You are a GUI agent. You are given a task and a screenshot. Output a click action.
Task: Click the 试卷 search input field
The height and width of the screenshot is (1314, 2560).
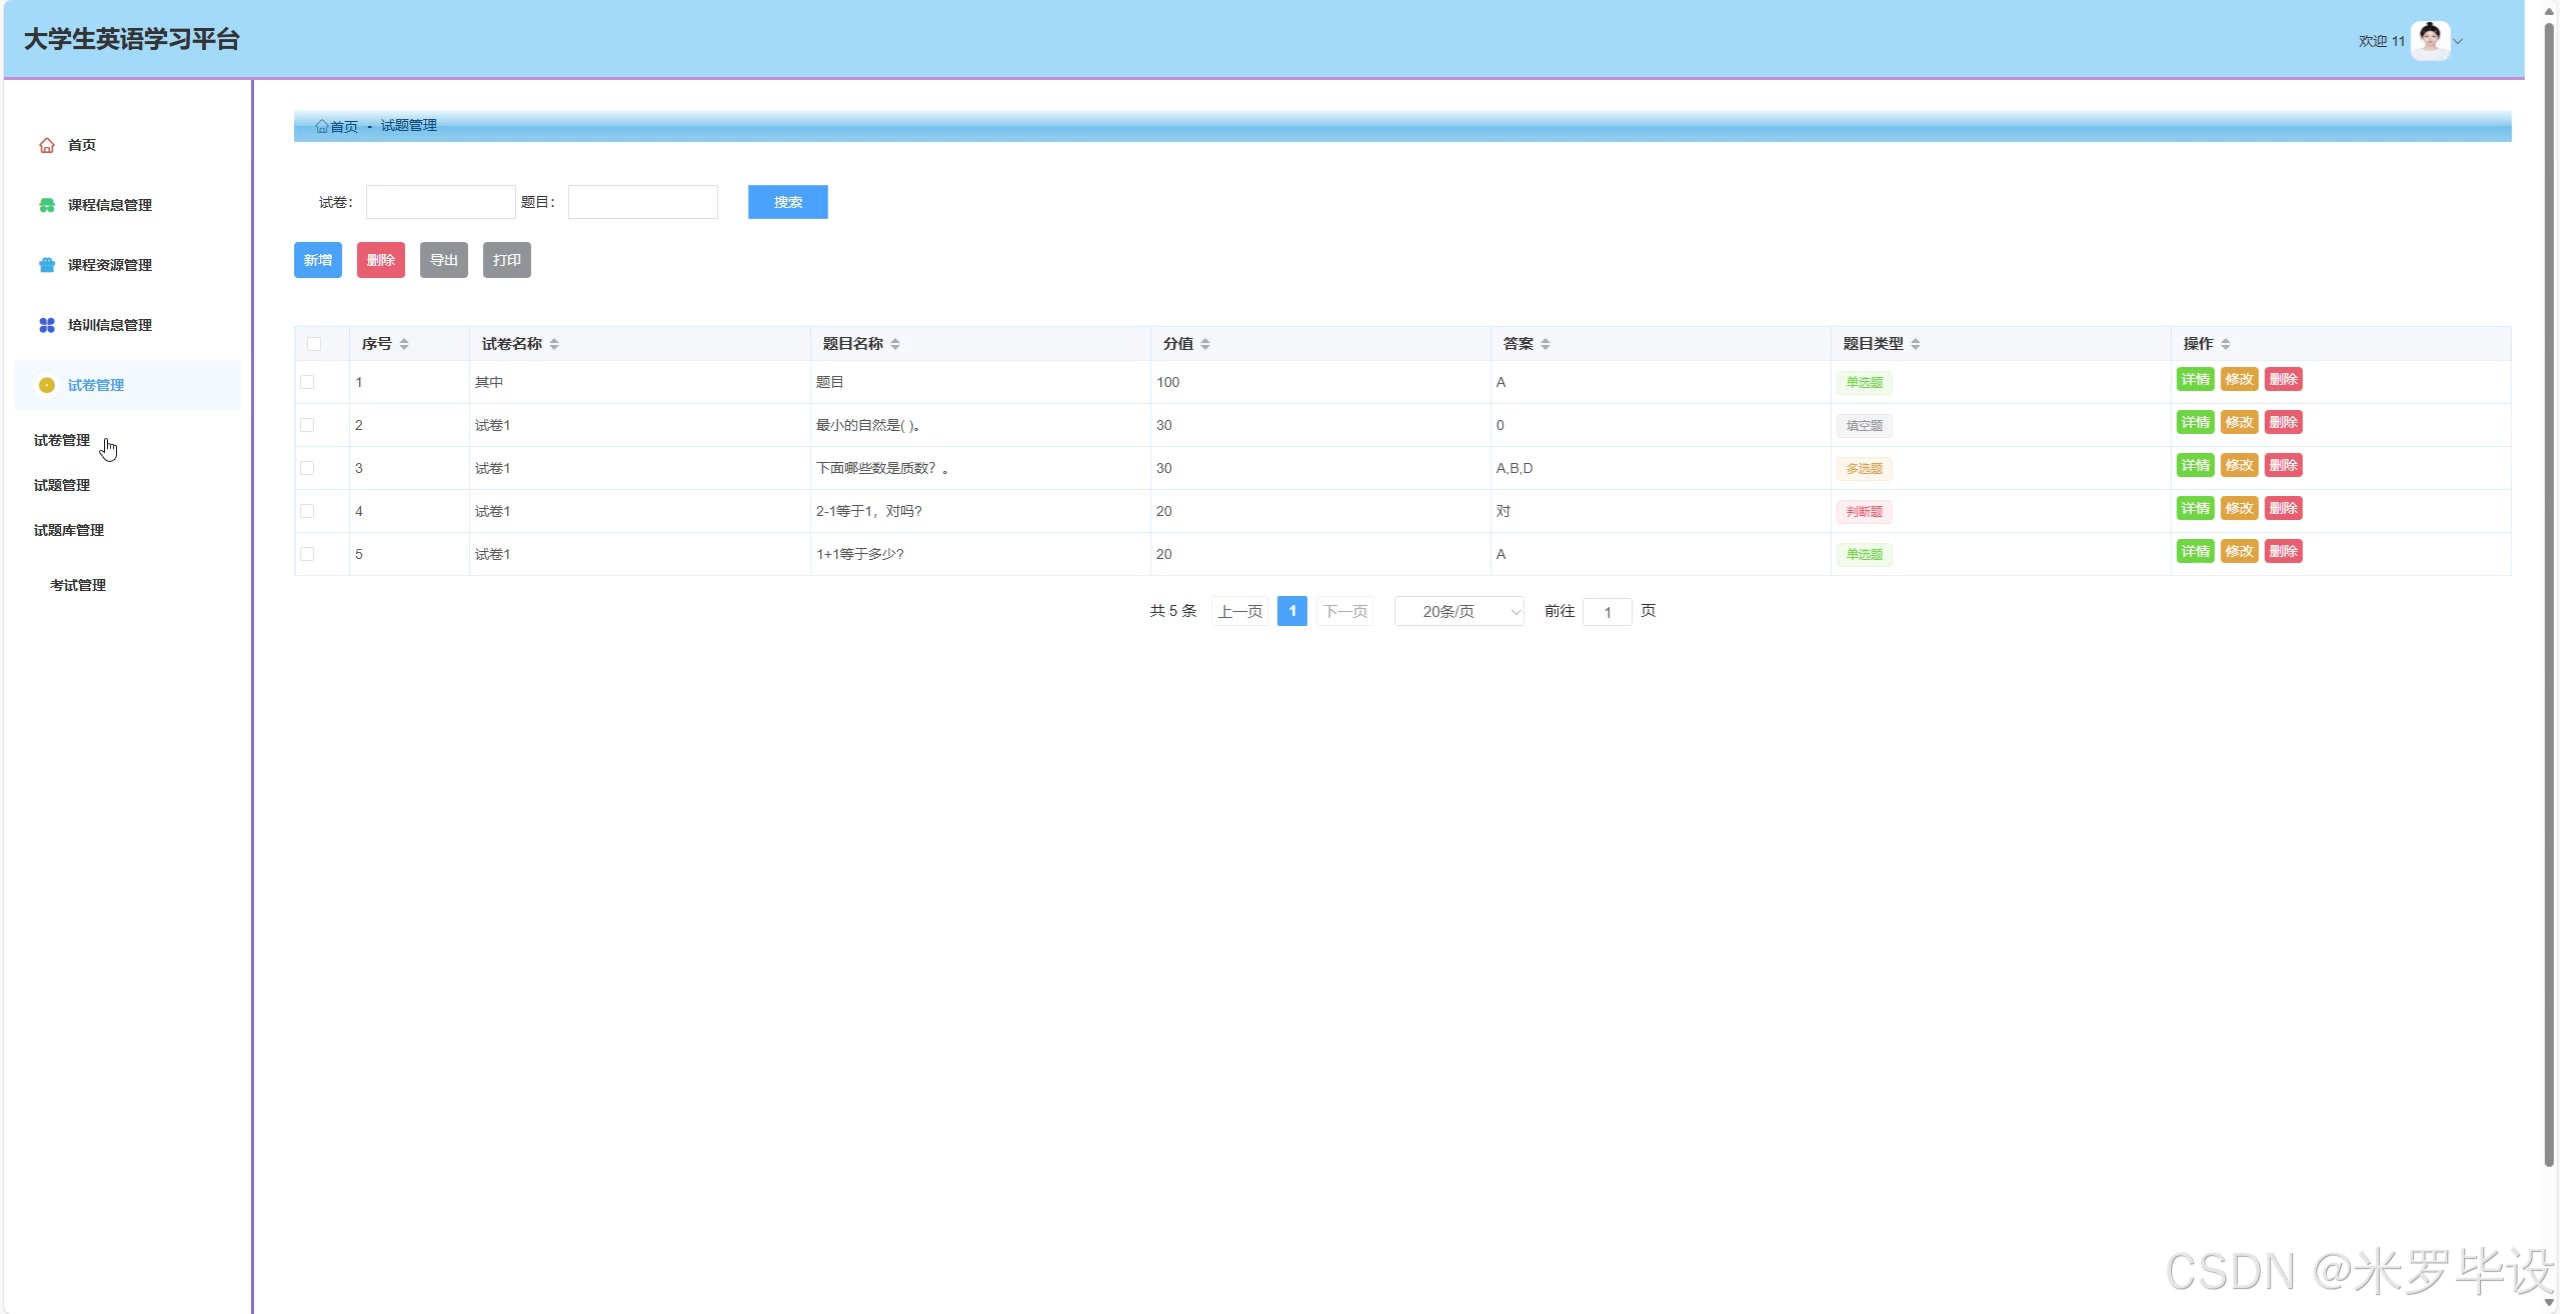pyautogui.click(x=441, y=202)
